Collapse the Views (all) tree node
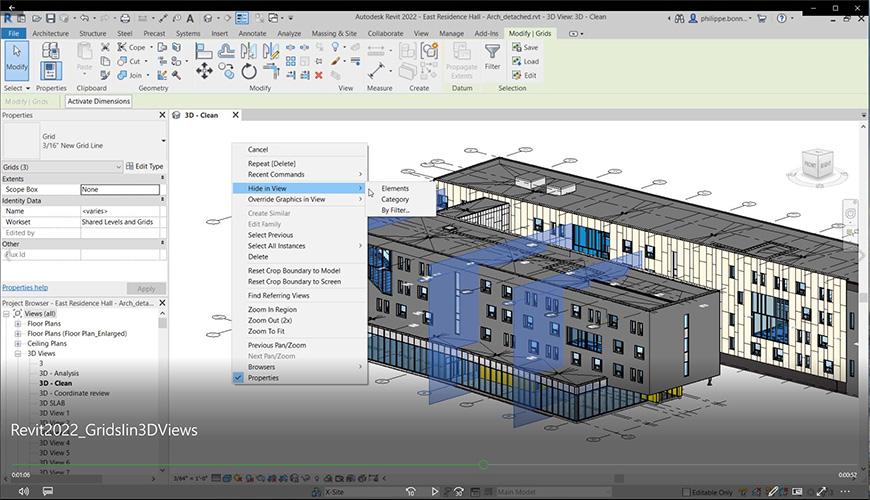870x500 pixels. (x=7, y=314)
